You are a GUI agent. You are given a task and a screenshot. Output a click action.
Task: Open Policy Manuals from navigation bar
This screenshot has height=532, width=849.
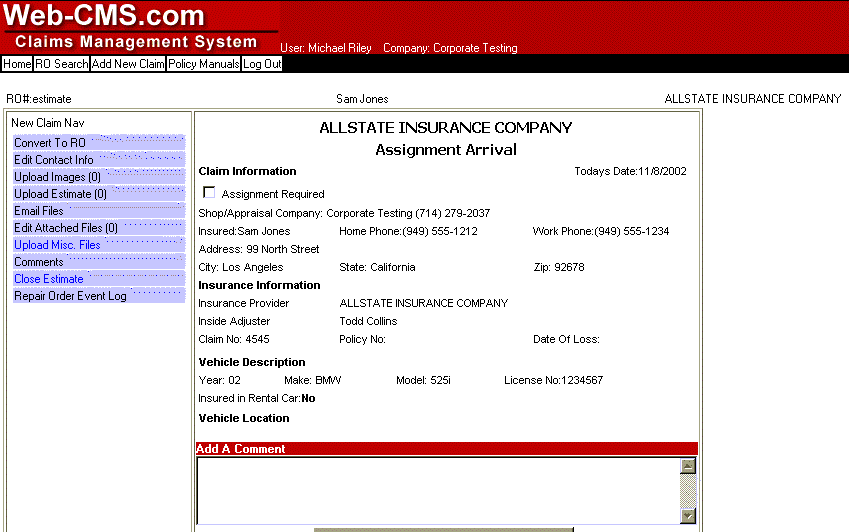(204, 64)
